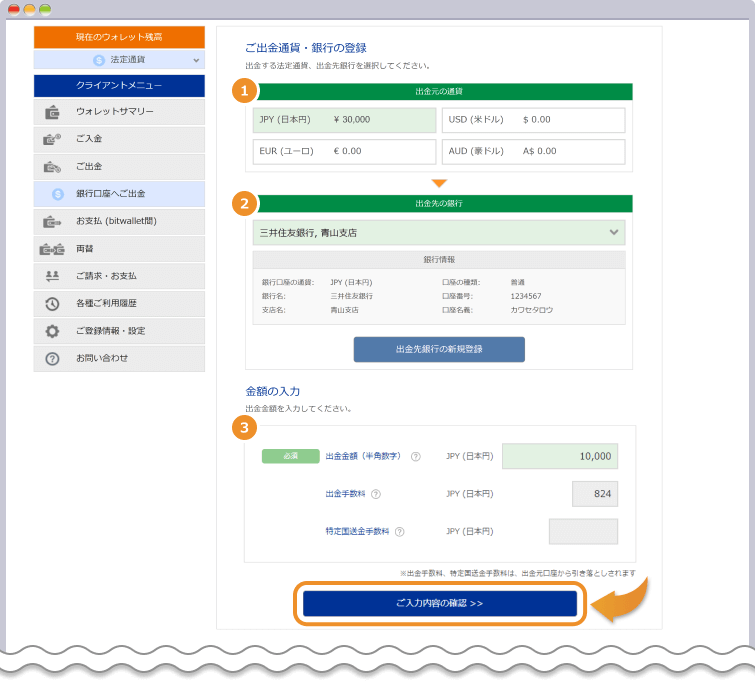
Task: Click 出金金額（半角数字）label link
Action: pos(363,457)
